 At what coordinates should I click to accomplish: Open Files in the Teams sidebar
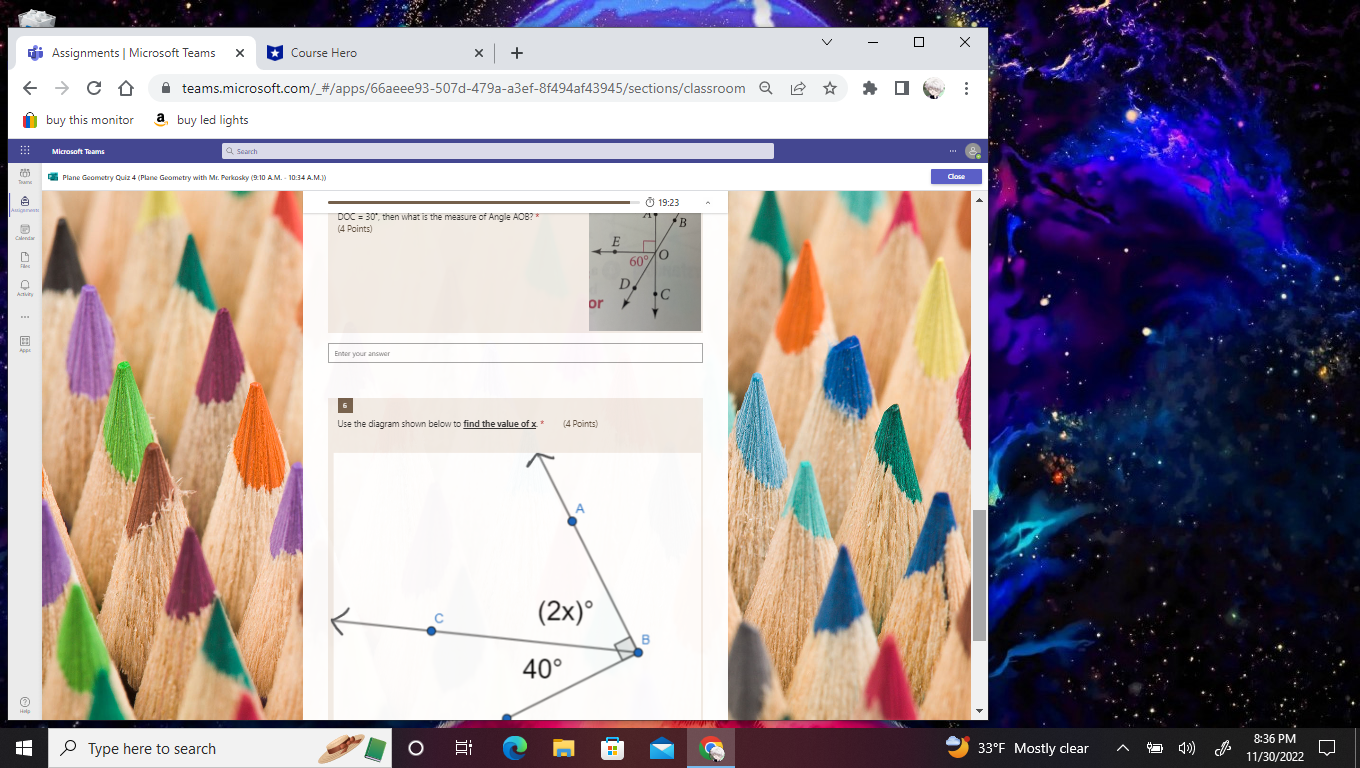24,260
